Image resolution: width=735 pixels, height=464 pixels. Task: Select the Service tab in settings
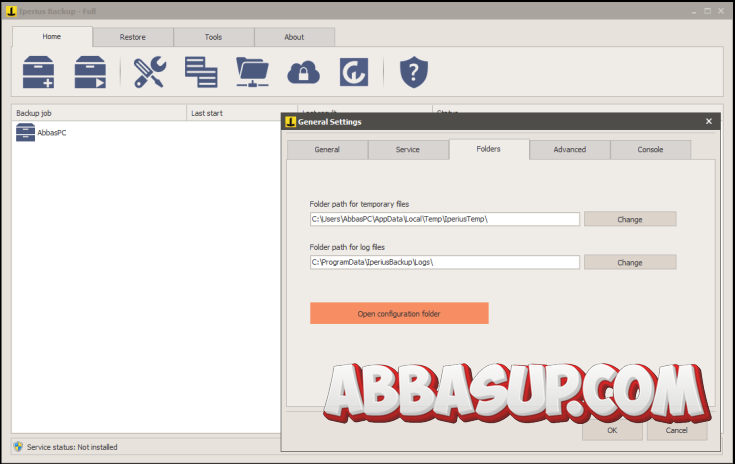[x=408, y=150]
